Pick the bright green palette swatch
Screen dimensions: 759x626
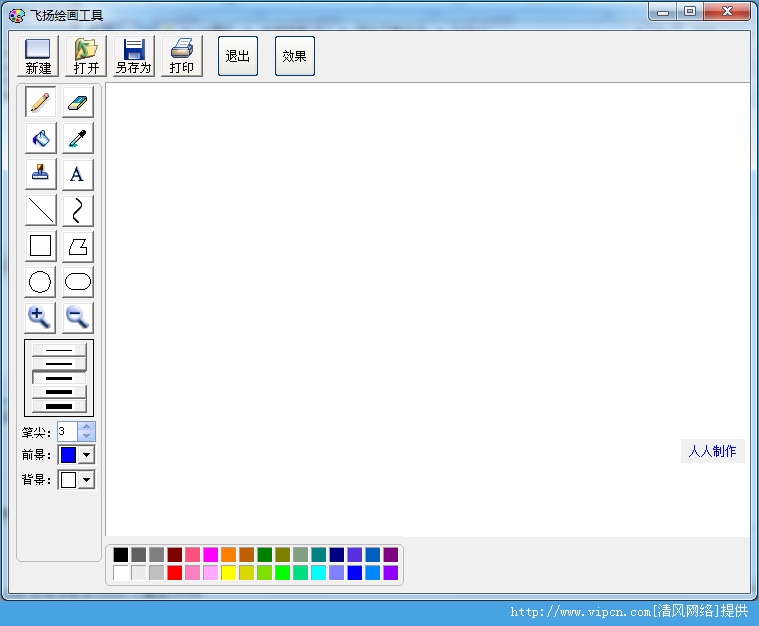tap(282, 573)
